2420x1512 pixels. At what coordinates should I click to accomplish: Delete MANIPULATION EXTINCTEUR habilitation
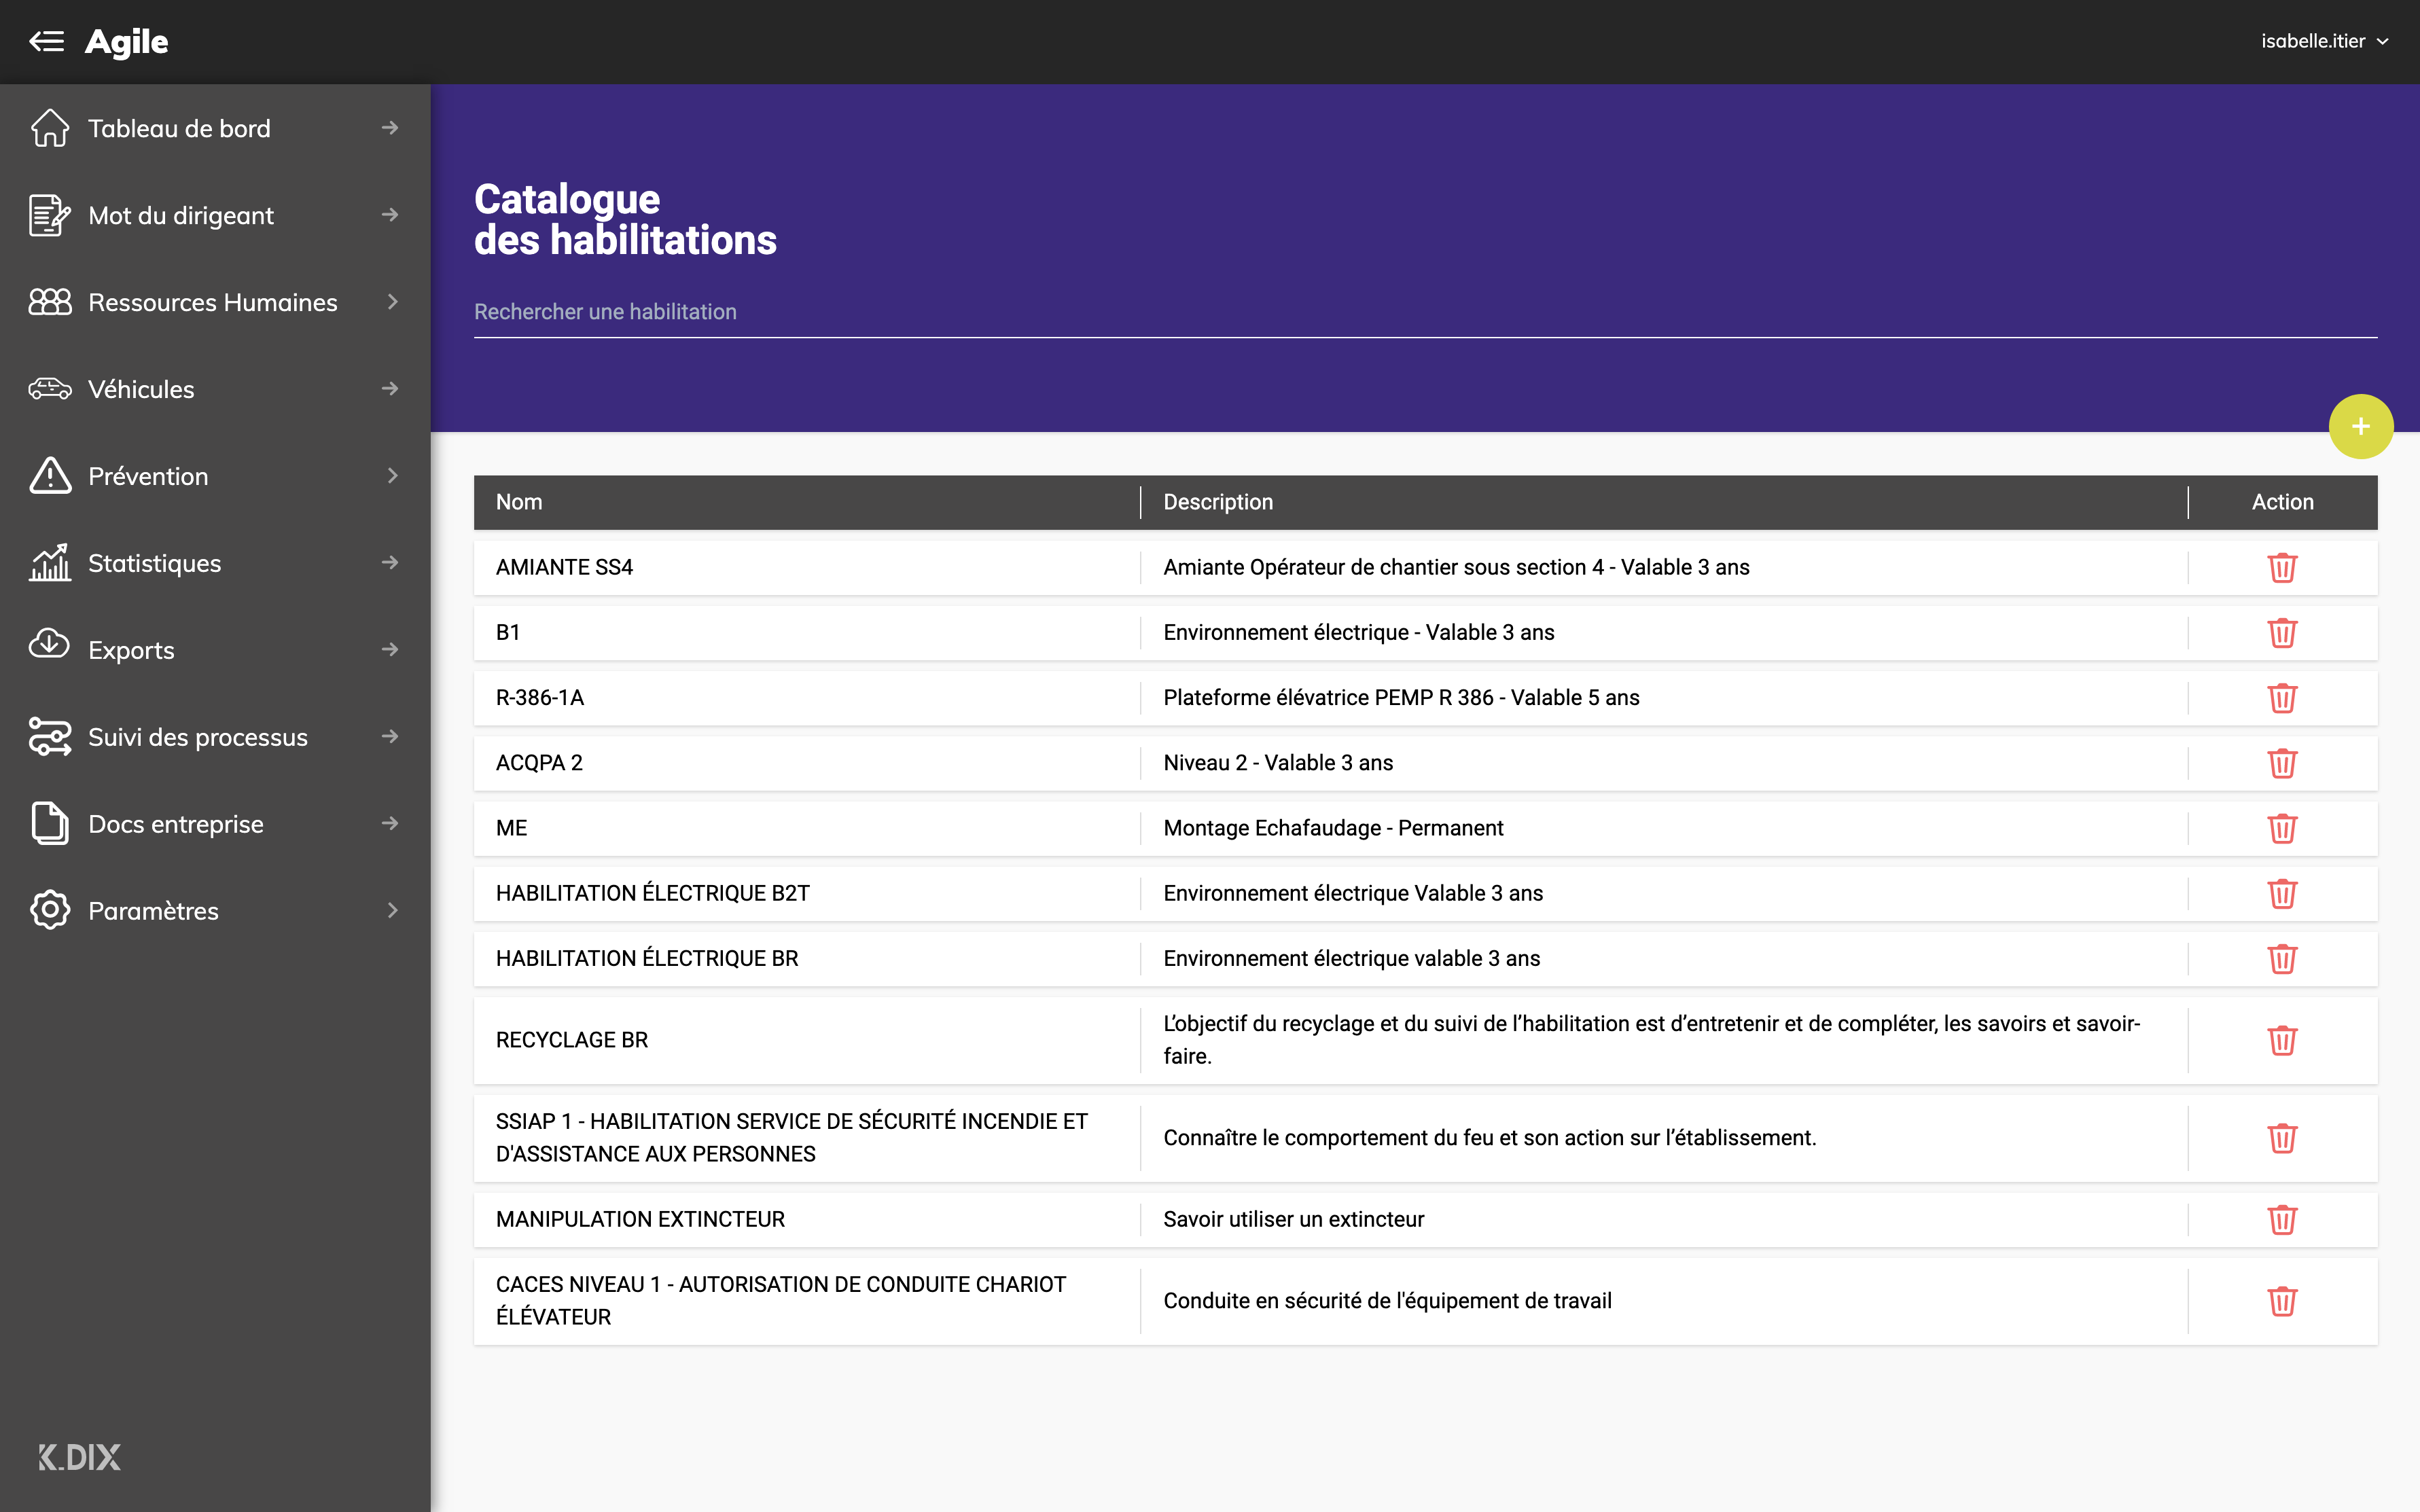[2282, 1219]
